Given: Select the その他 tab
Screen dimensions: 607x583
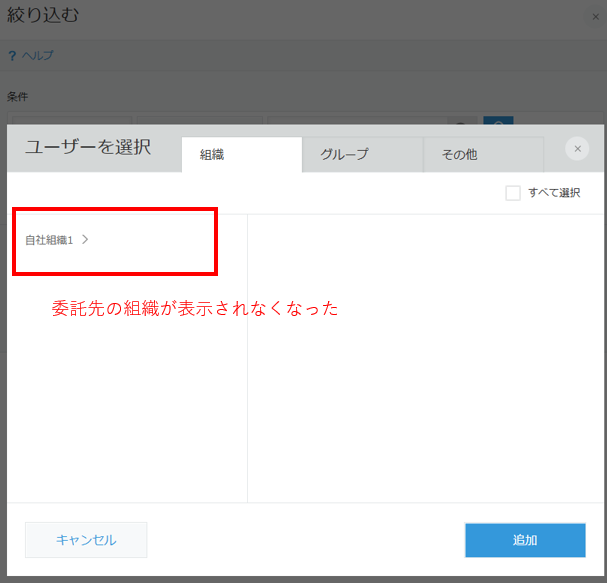Looking at the screenshot, I should (x=484, y=154).
